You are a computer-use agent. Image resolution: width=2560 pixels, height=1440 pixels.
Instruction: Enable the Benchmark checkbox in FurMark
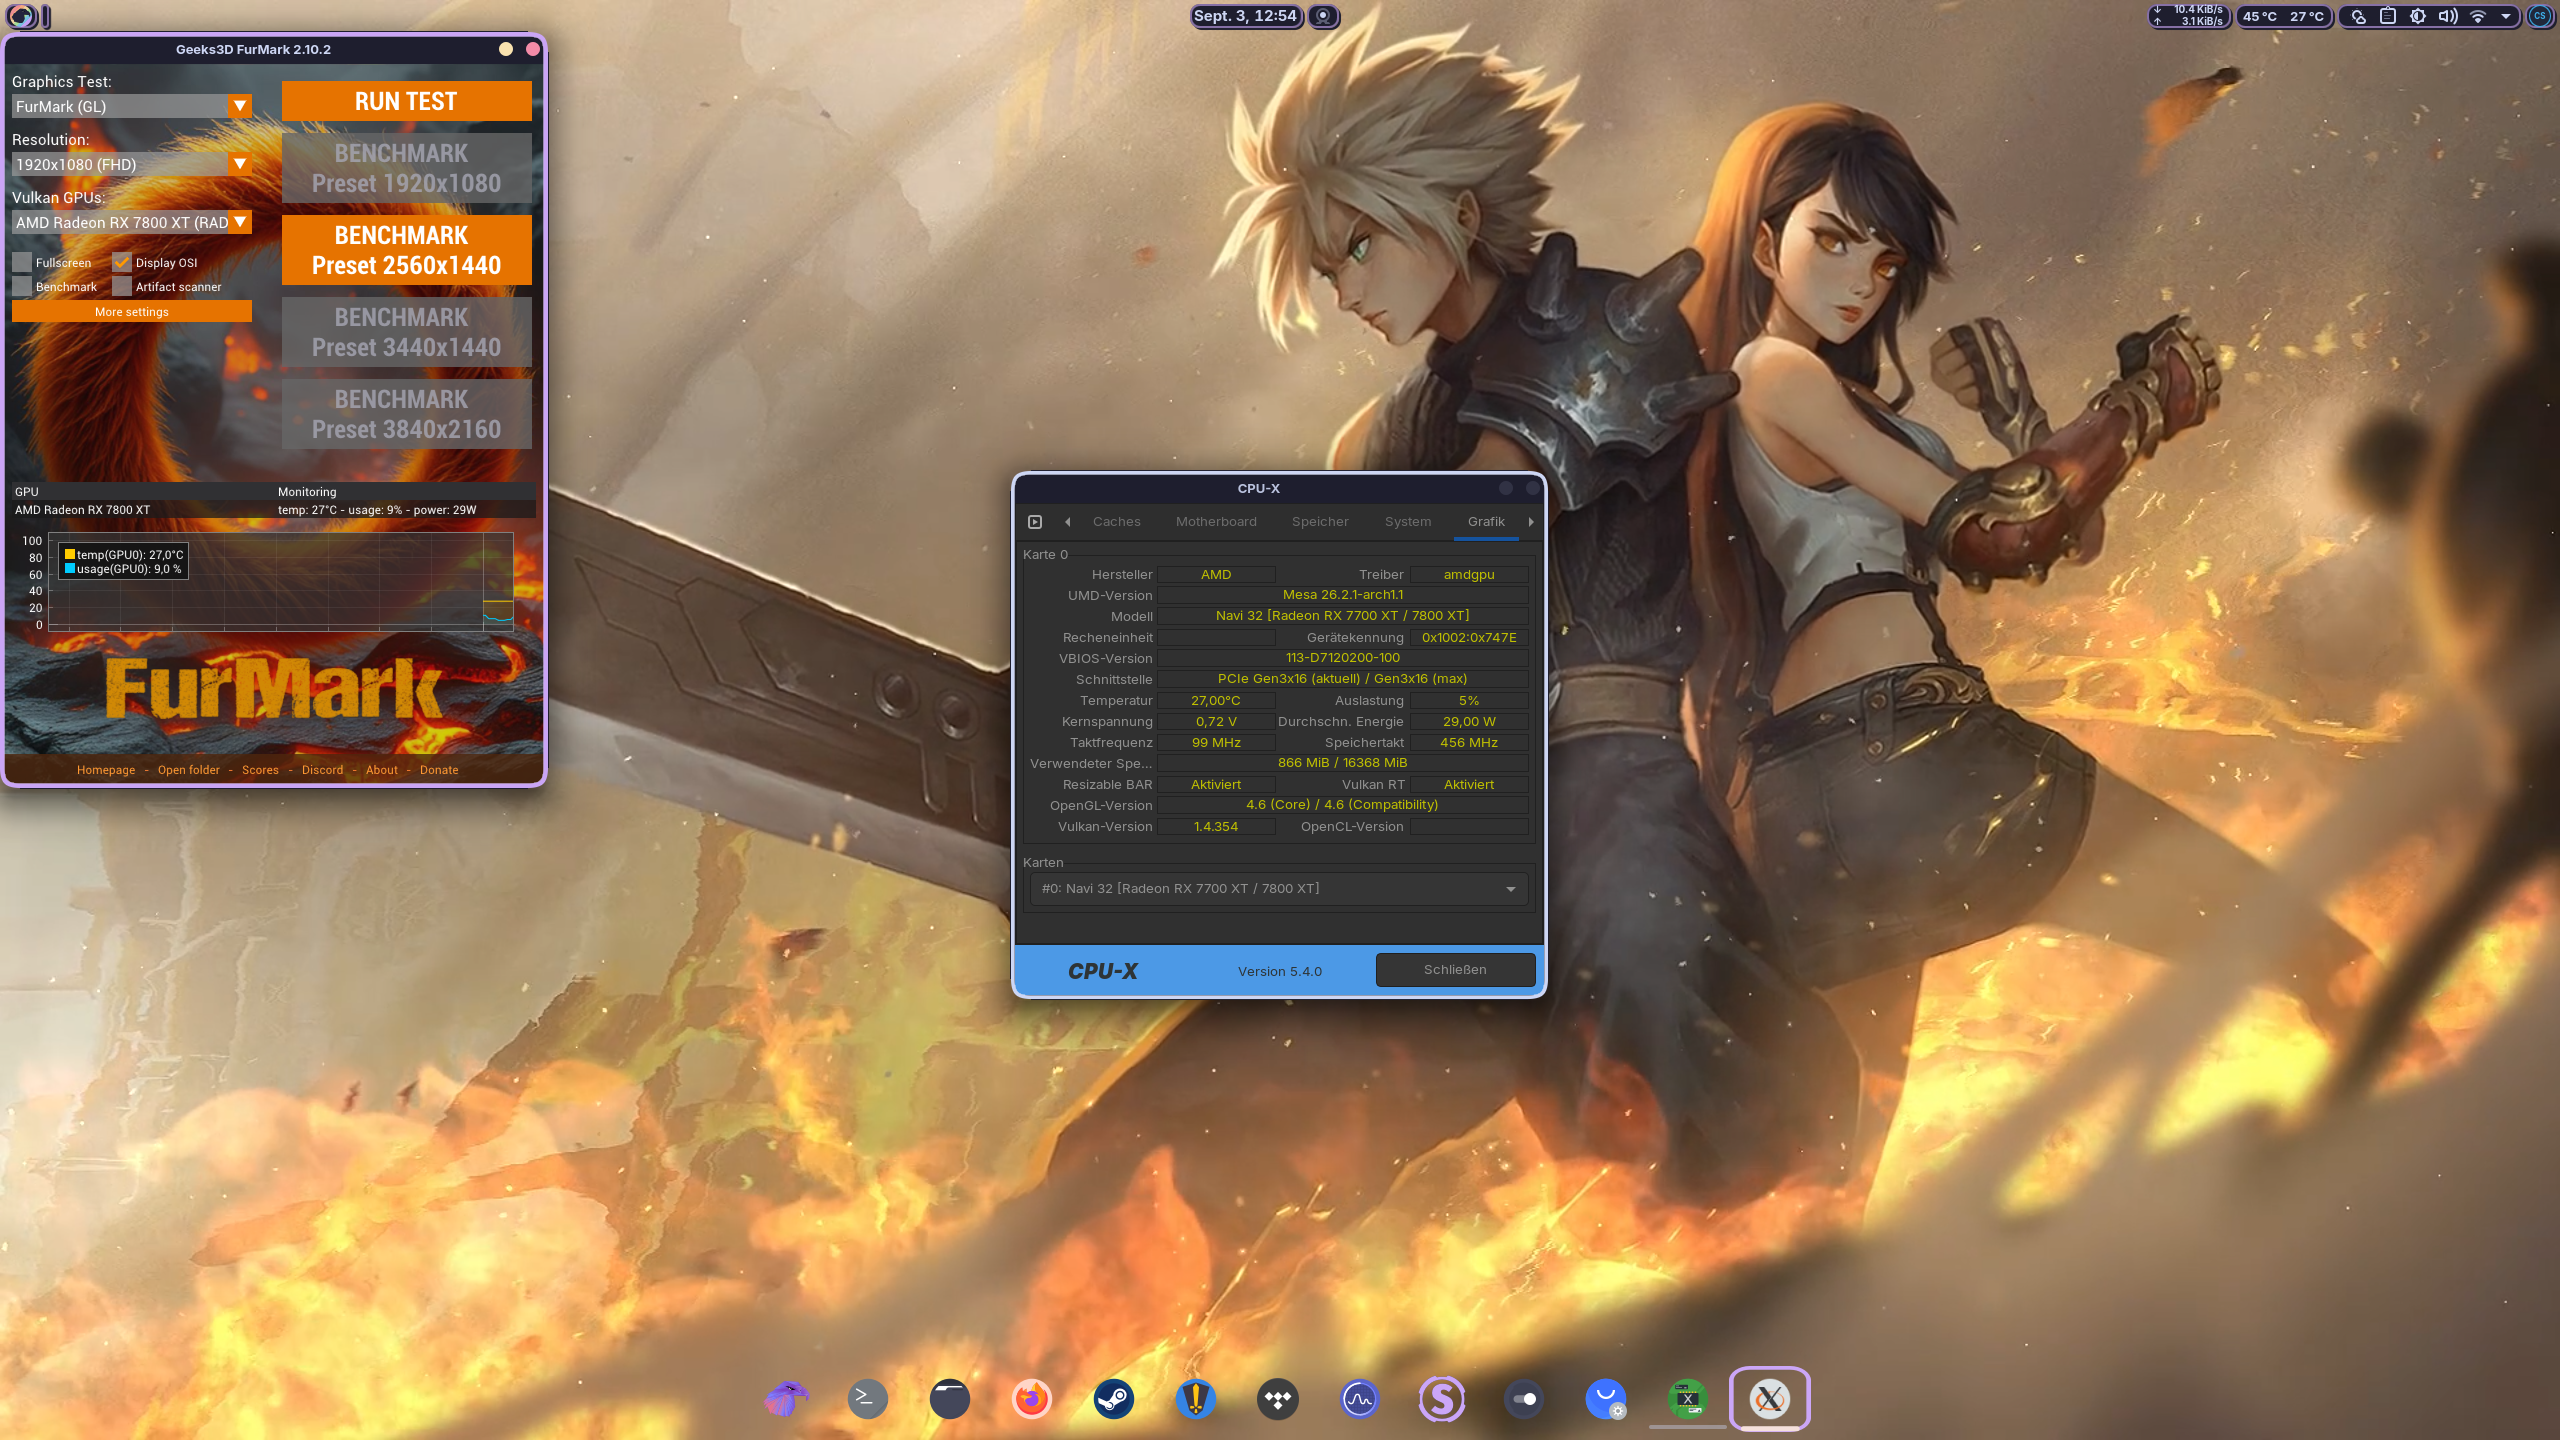22,287
